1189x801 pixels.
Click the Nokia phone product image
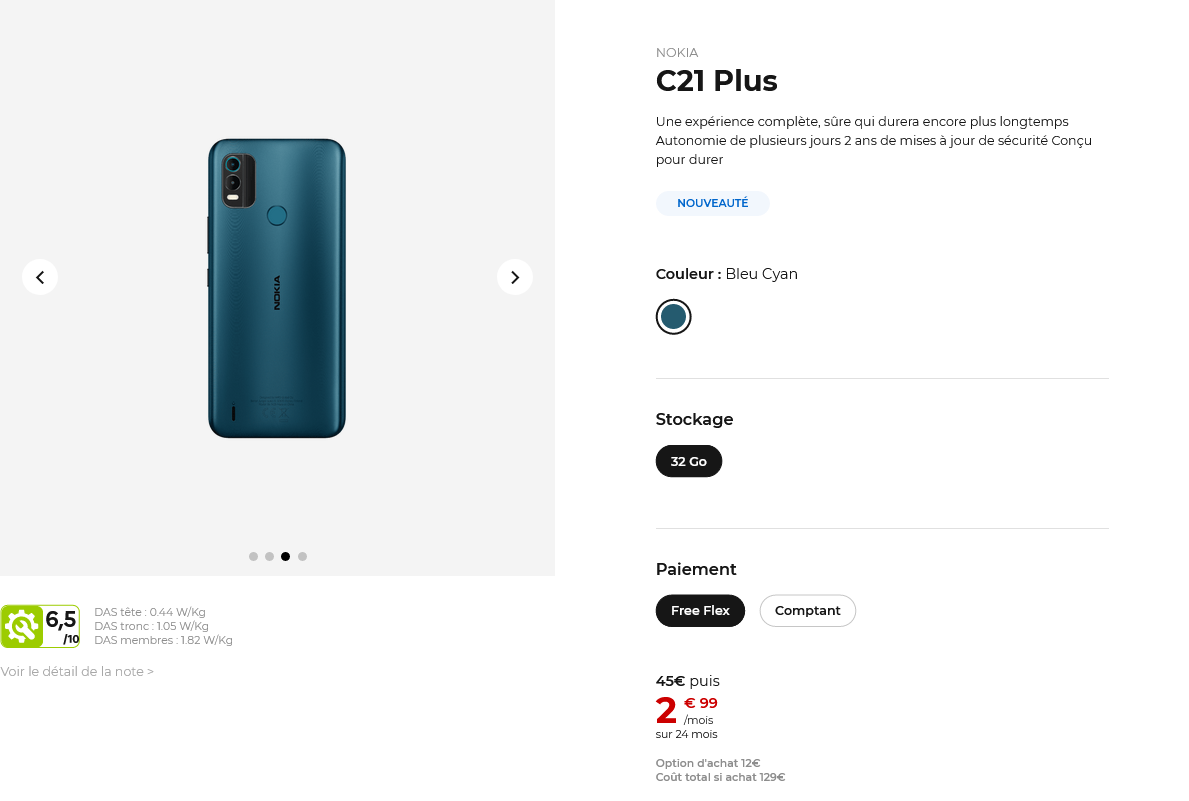point(277,288)
